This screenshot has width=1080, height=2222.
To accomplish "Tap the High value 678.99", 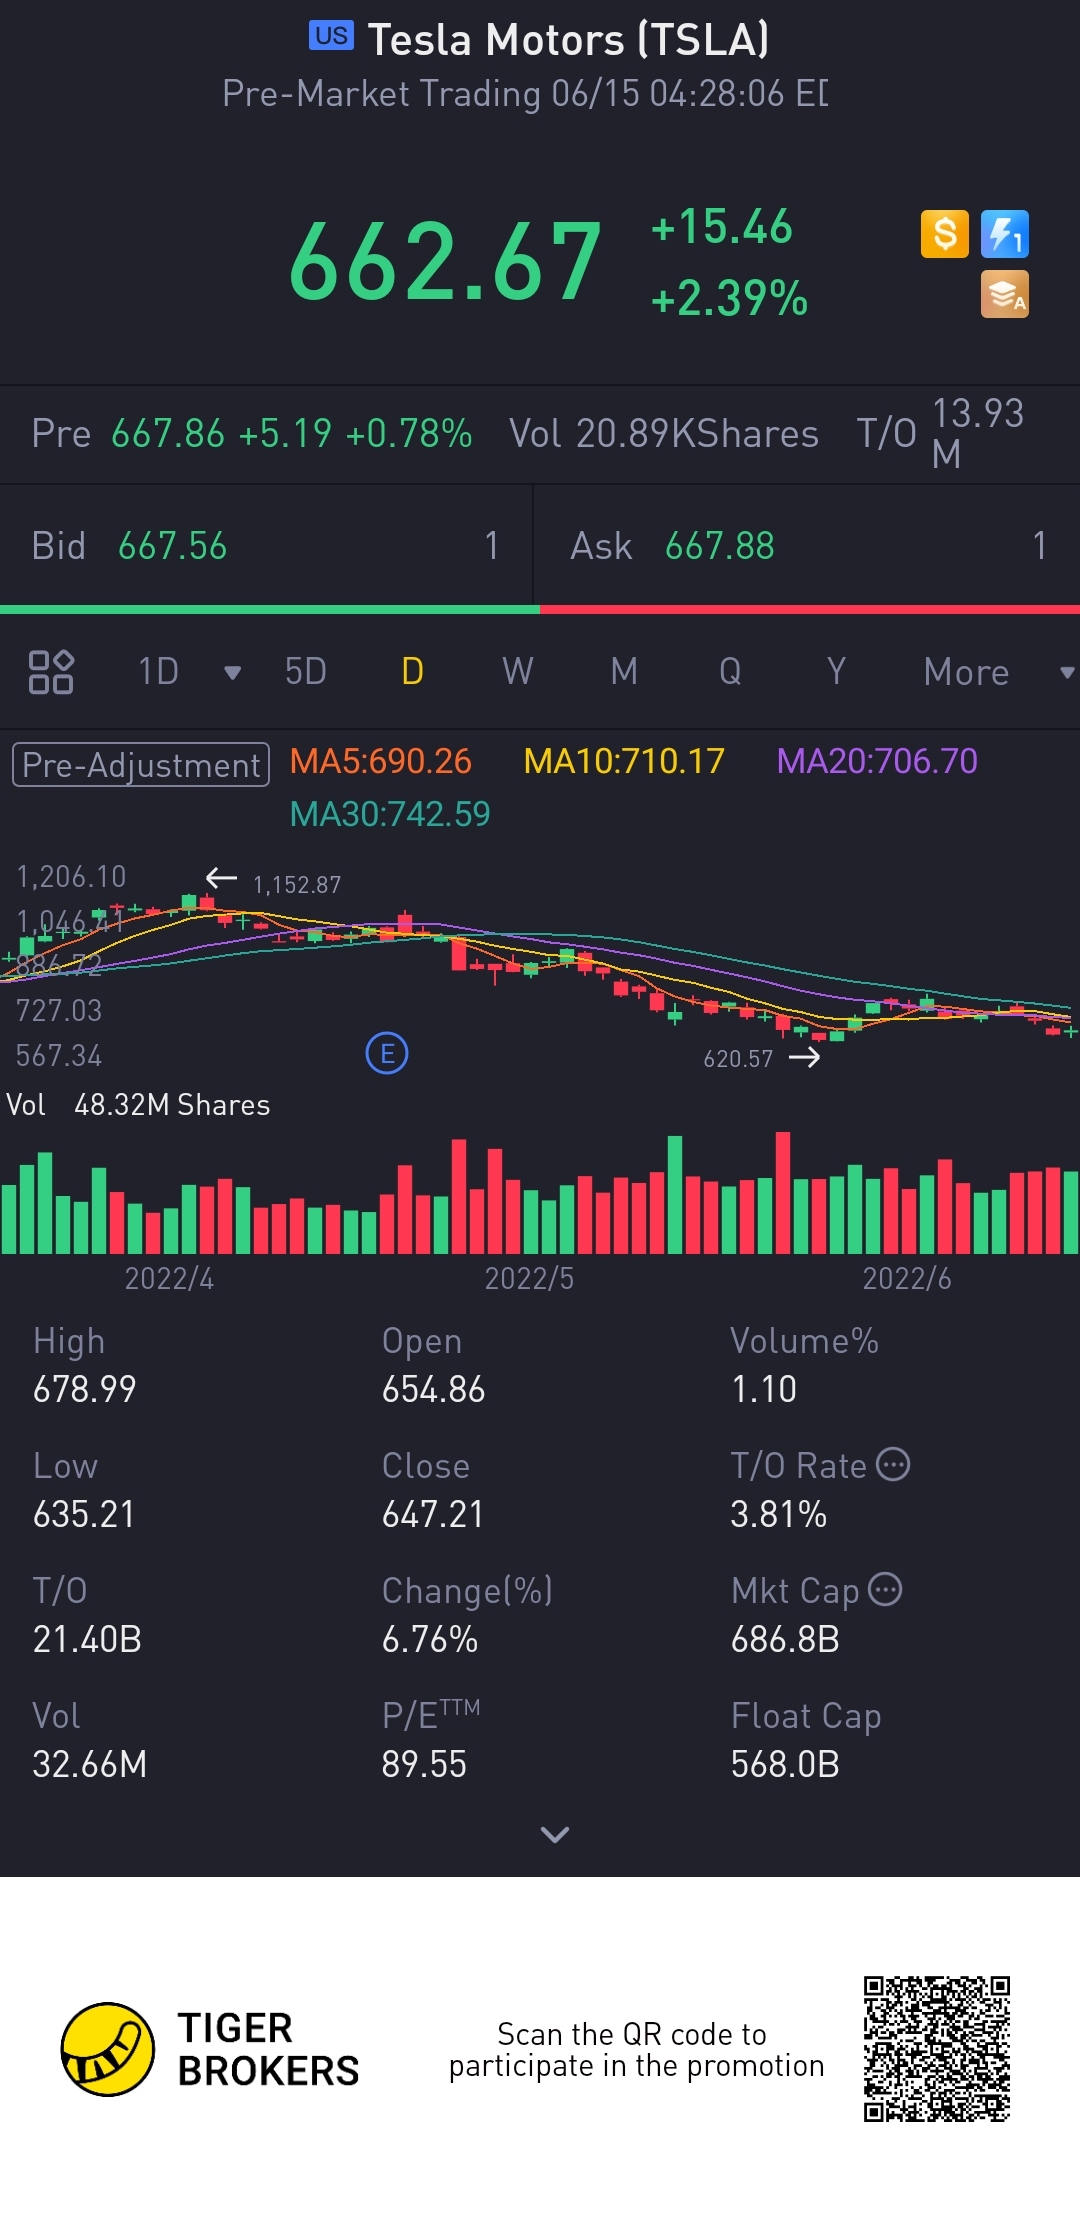I will [x=84, y=1389].
